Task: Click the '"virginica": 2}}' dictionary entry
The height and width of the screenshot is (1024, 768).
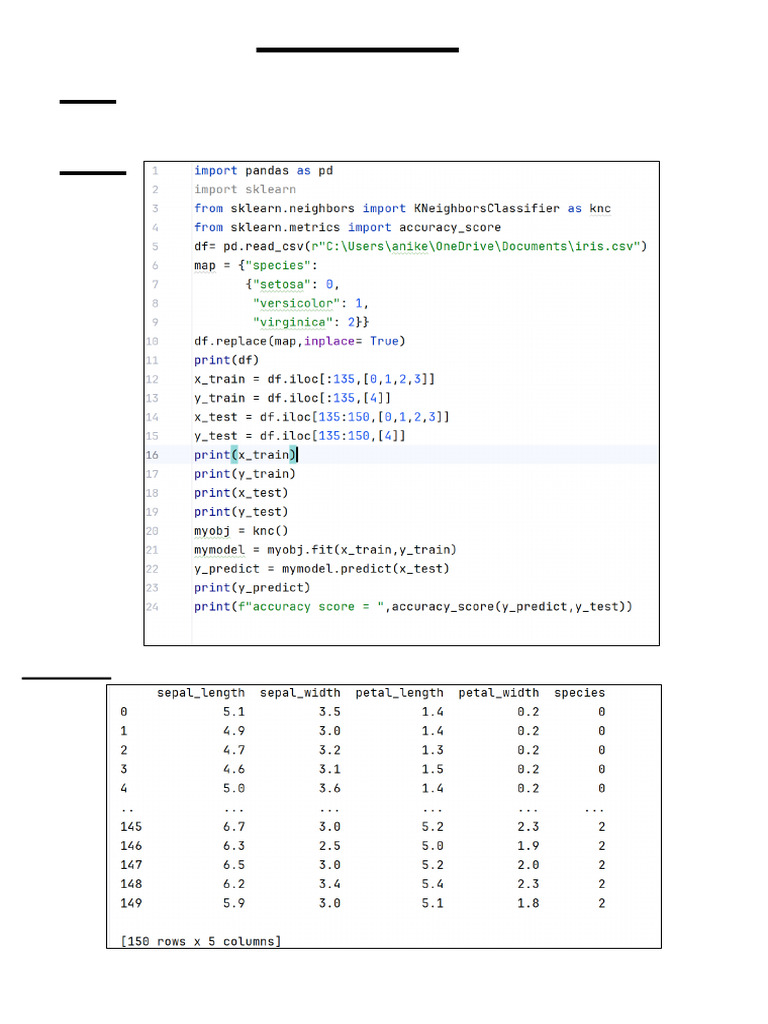Action: pyautogui.click(x=311, y=322)
